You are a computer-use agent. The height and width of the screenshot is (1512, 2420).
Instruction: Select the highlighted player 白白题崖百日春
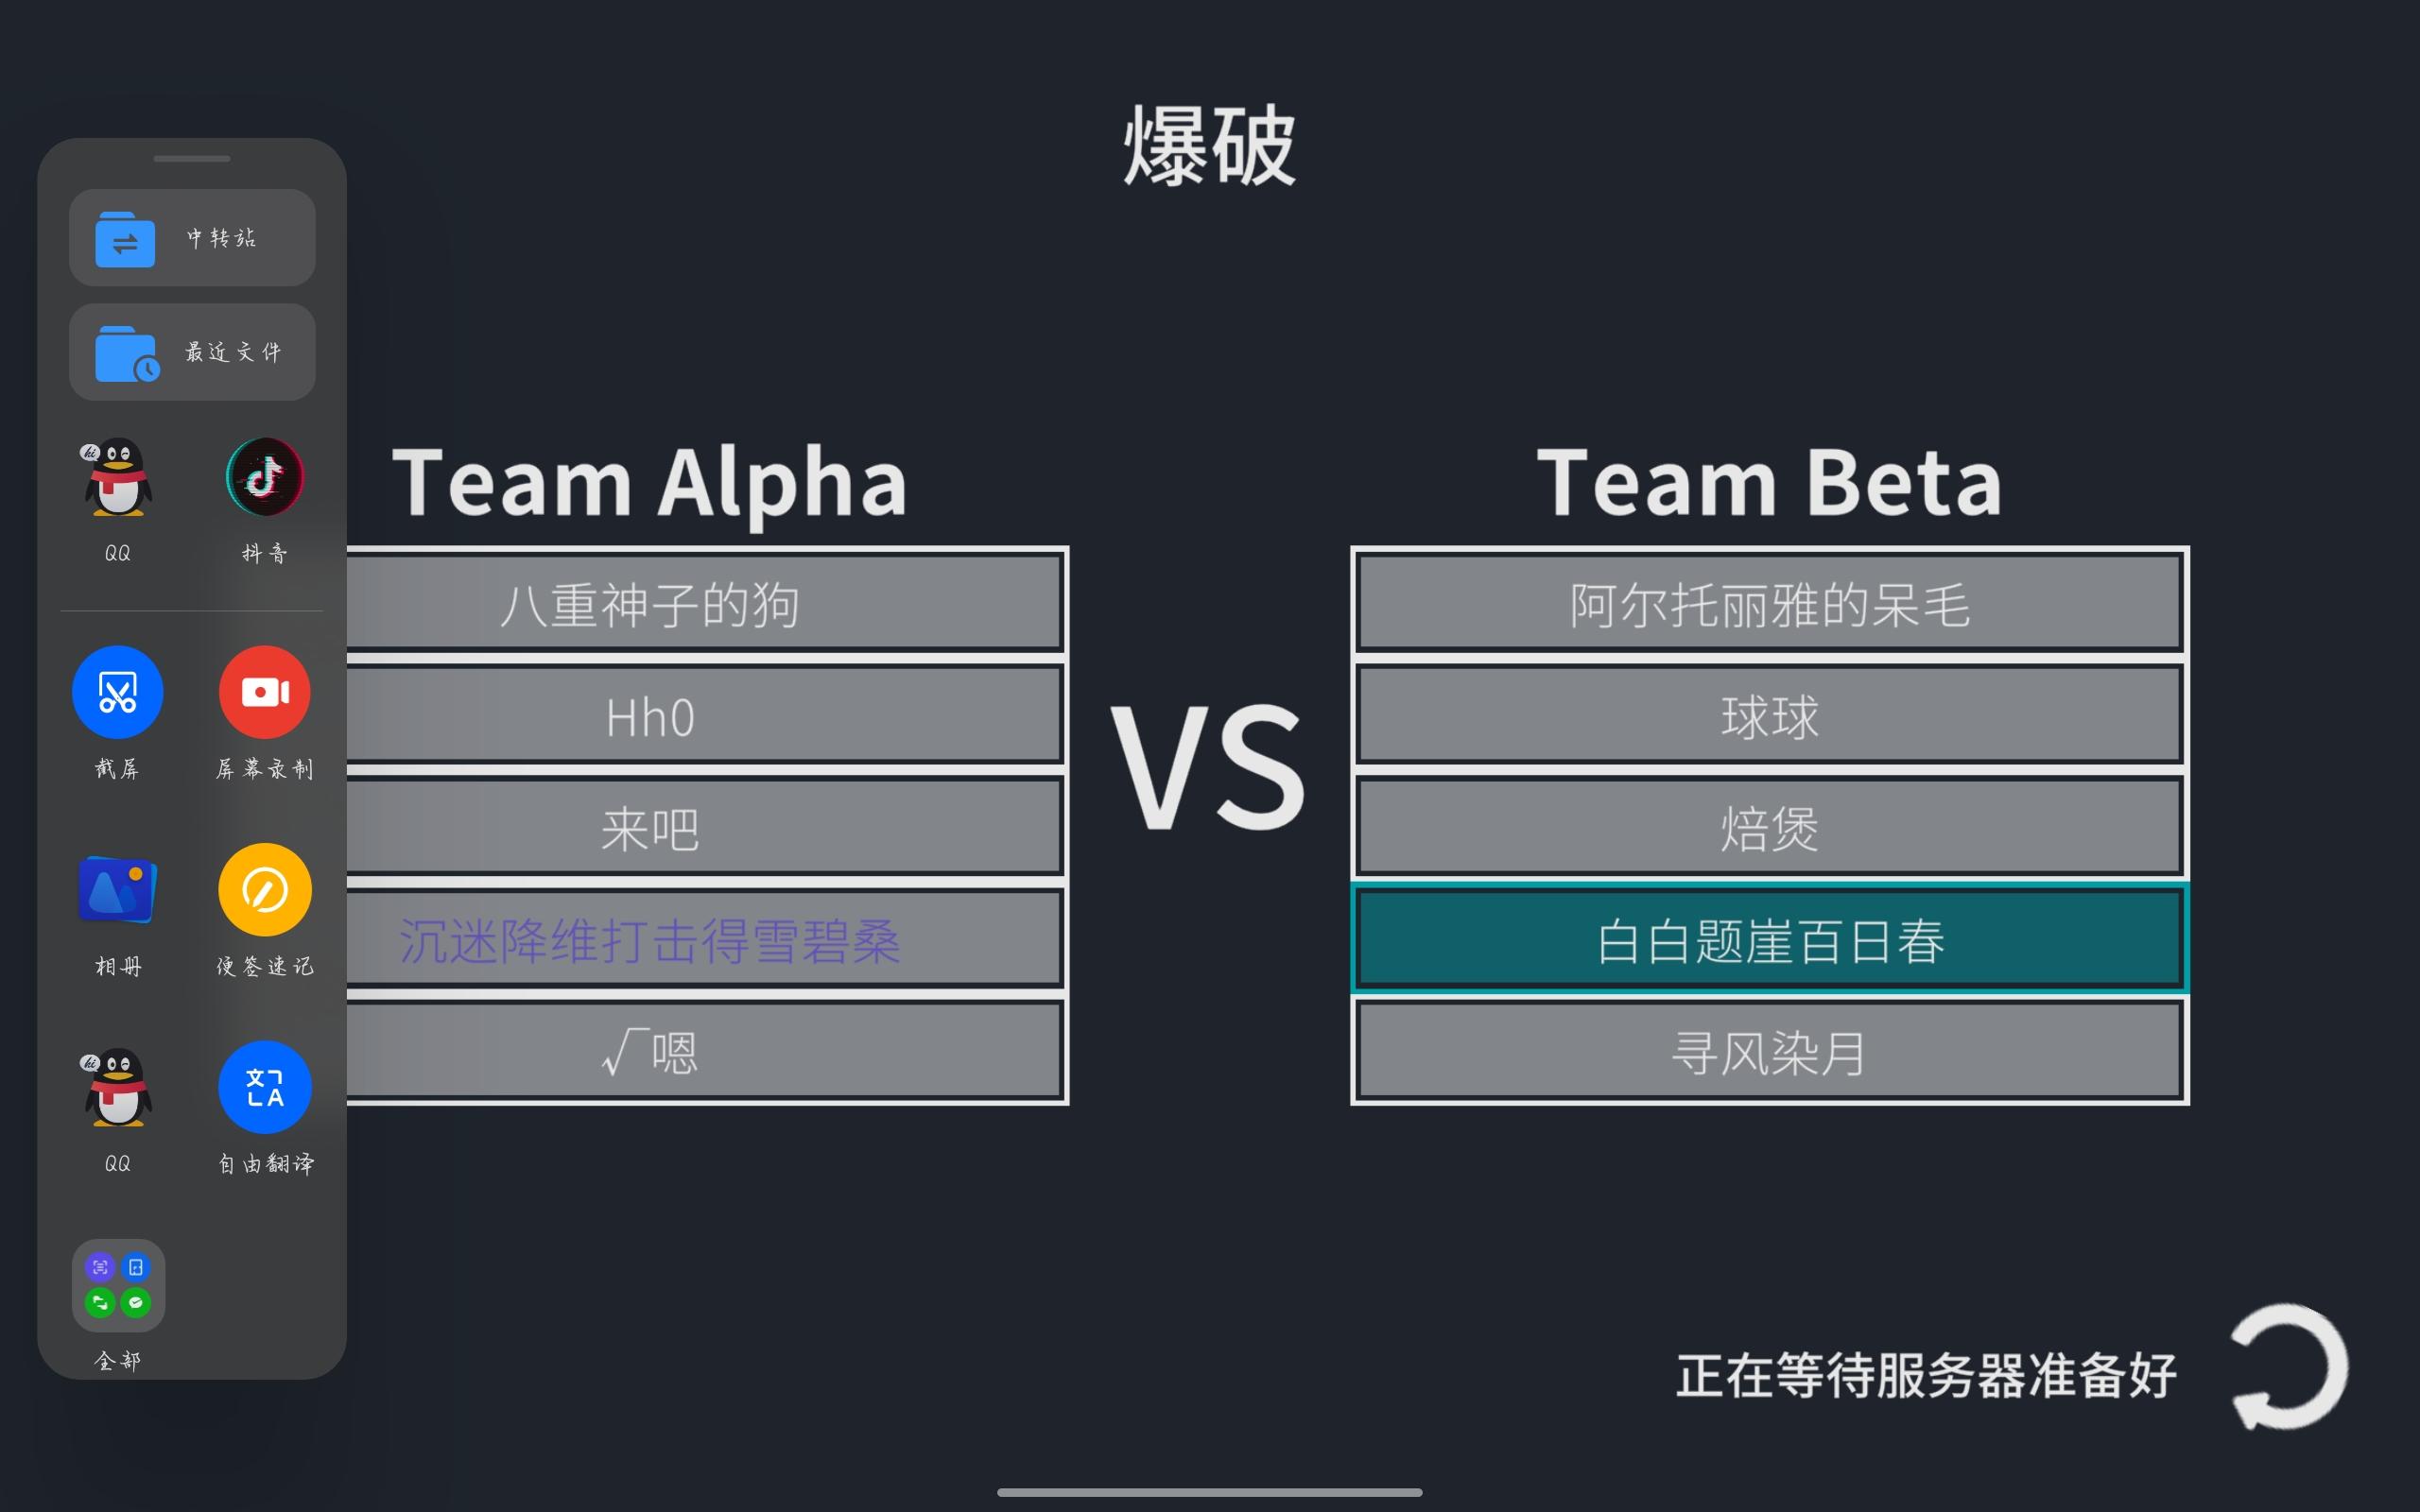click(1769, 939)
